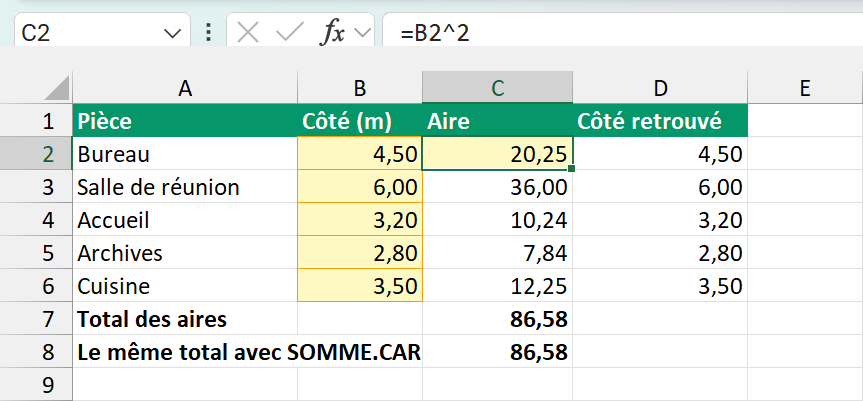Select the 'Accueil' cell
Image resolution: width=863 pixels, height=401 pixels.
(x=185, y=219)
